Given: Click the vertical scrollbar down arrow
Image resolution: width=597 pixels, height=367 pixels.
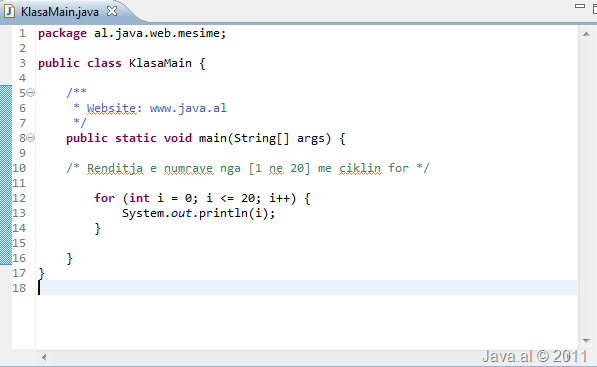Looking at the screenshot, I should tap(586, 341).
